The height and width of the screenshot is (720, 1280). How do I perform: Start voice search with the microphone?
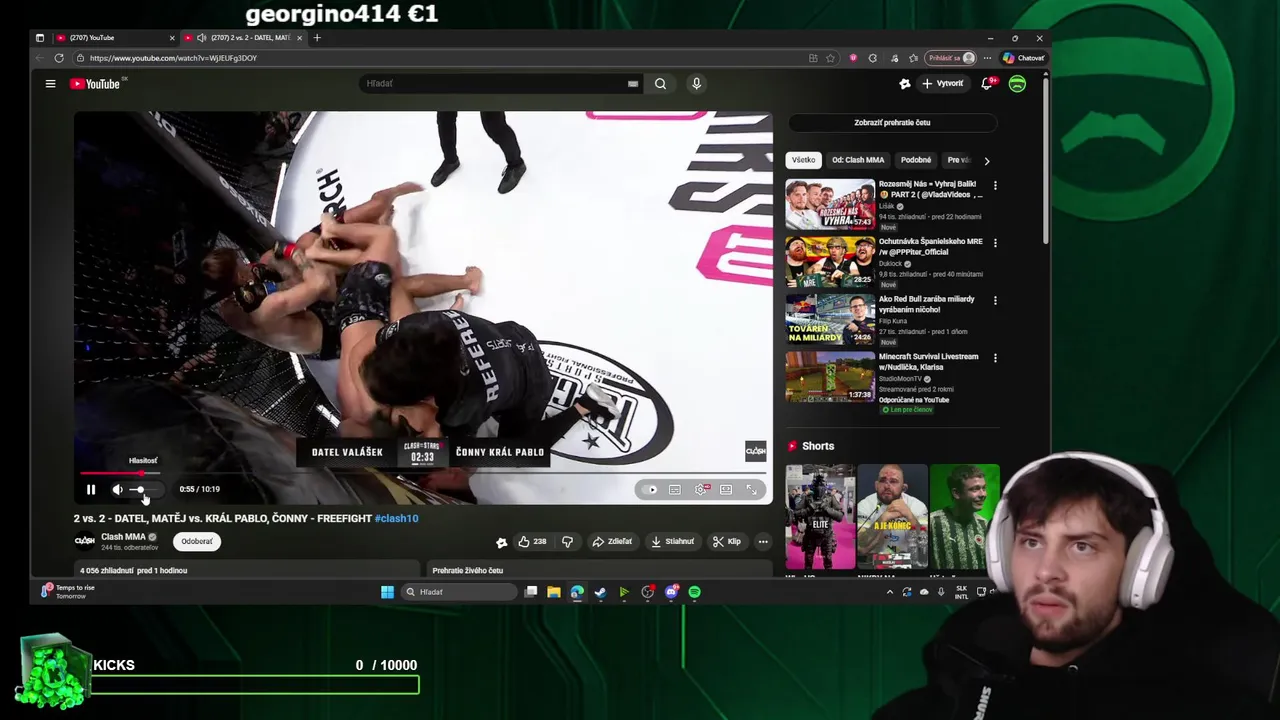click(696, 84)
